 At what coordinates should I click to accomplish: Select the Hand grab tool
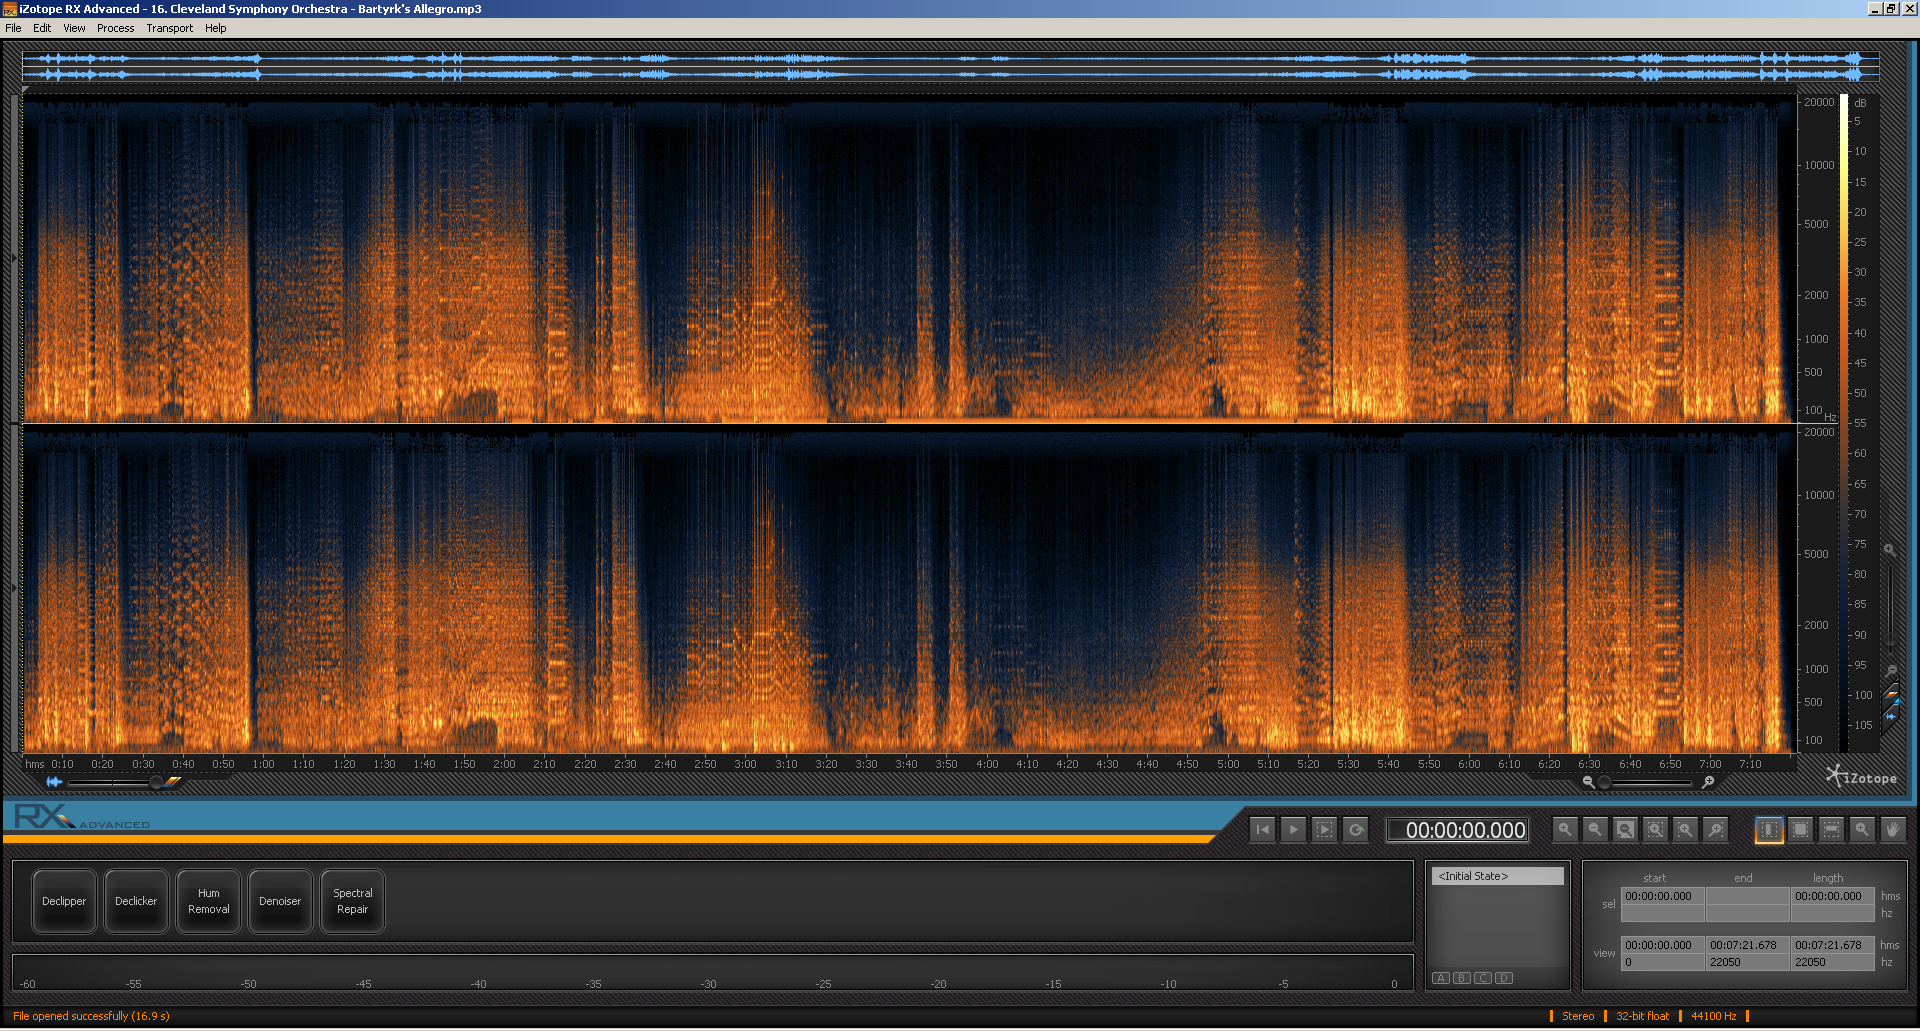(1892, 829)
